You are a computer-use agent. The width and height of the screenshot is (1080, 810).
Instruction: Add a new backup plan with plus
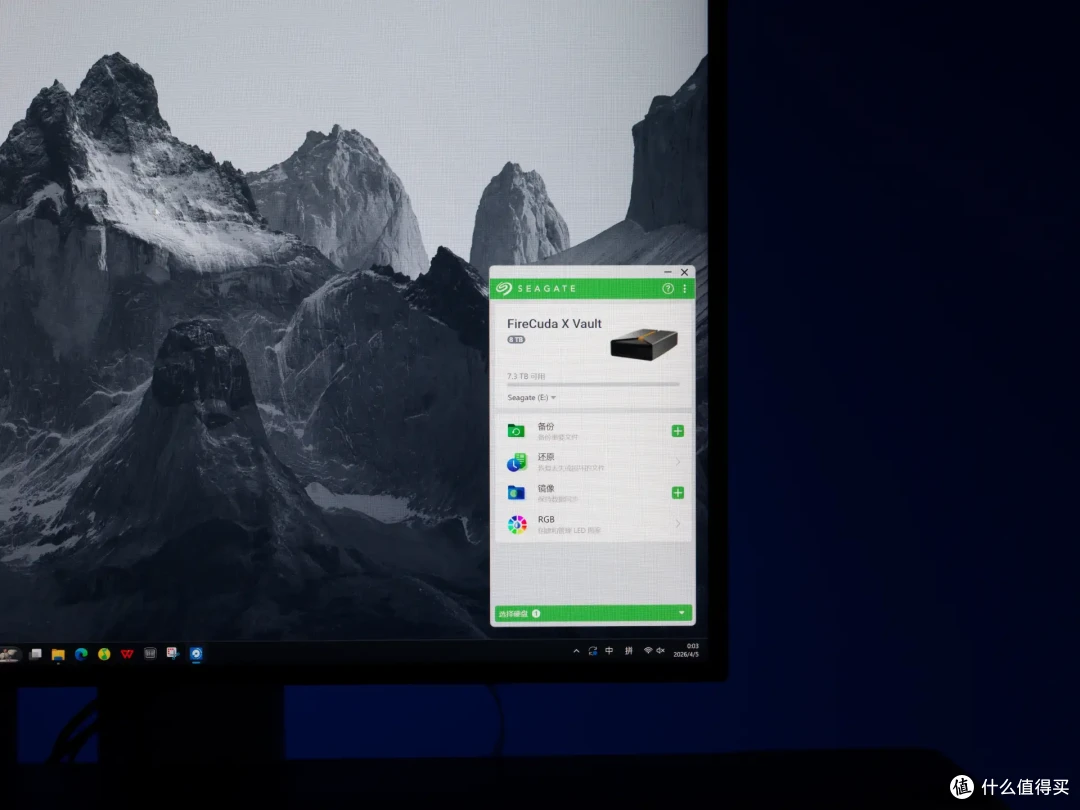tap(678, 431)
